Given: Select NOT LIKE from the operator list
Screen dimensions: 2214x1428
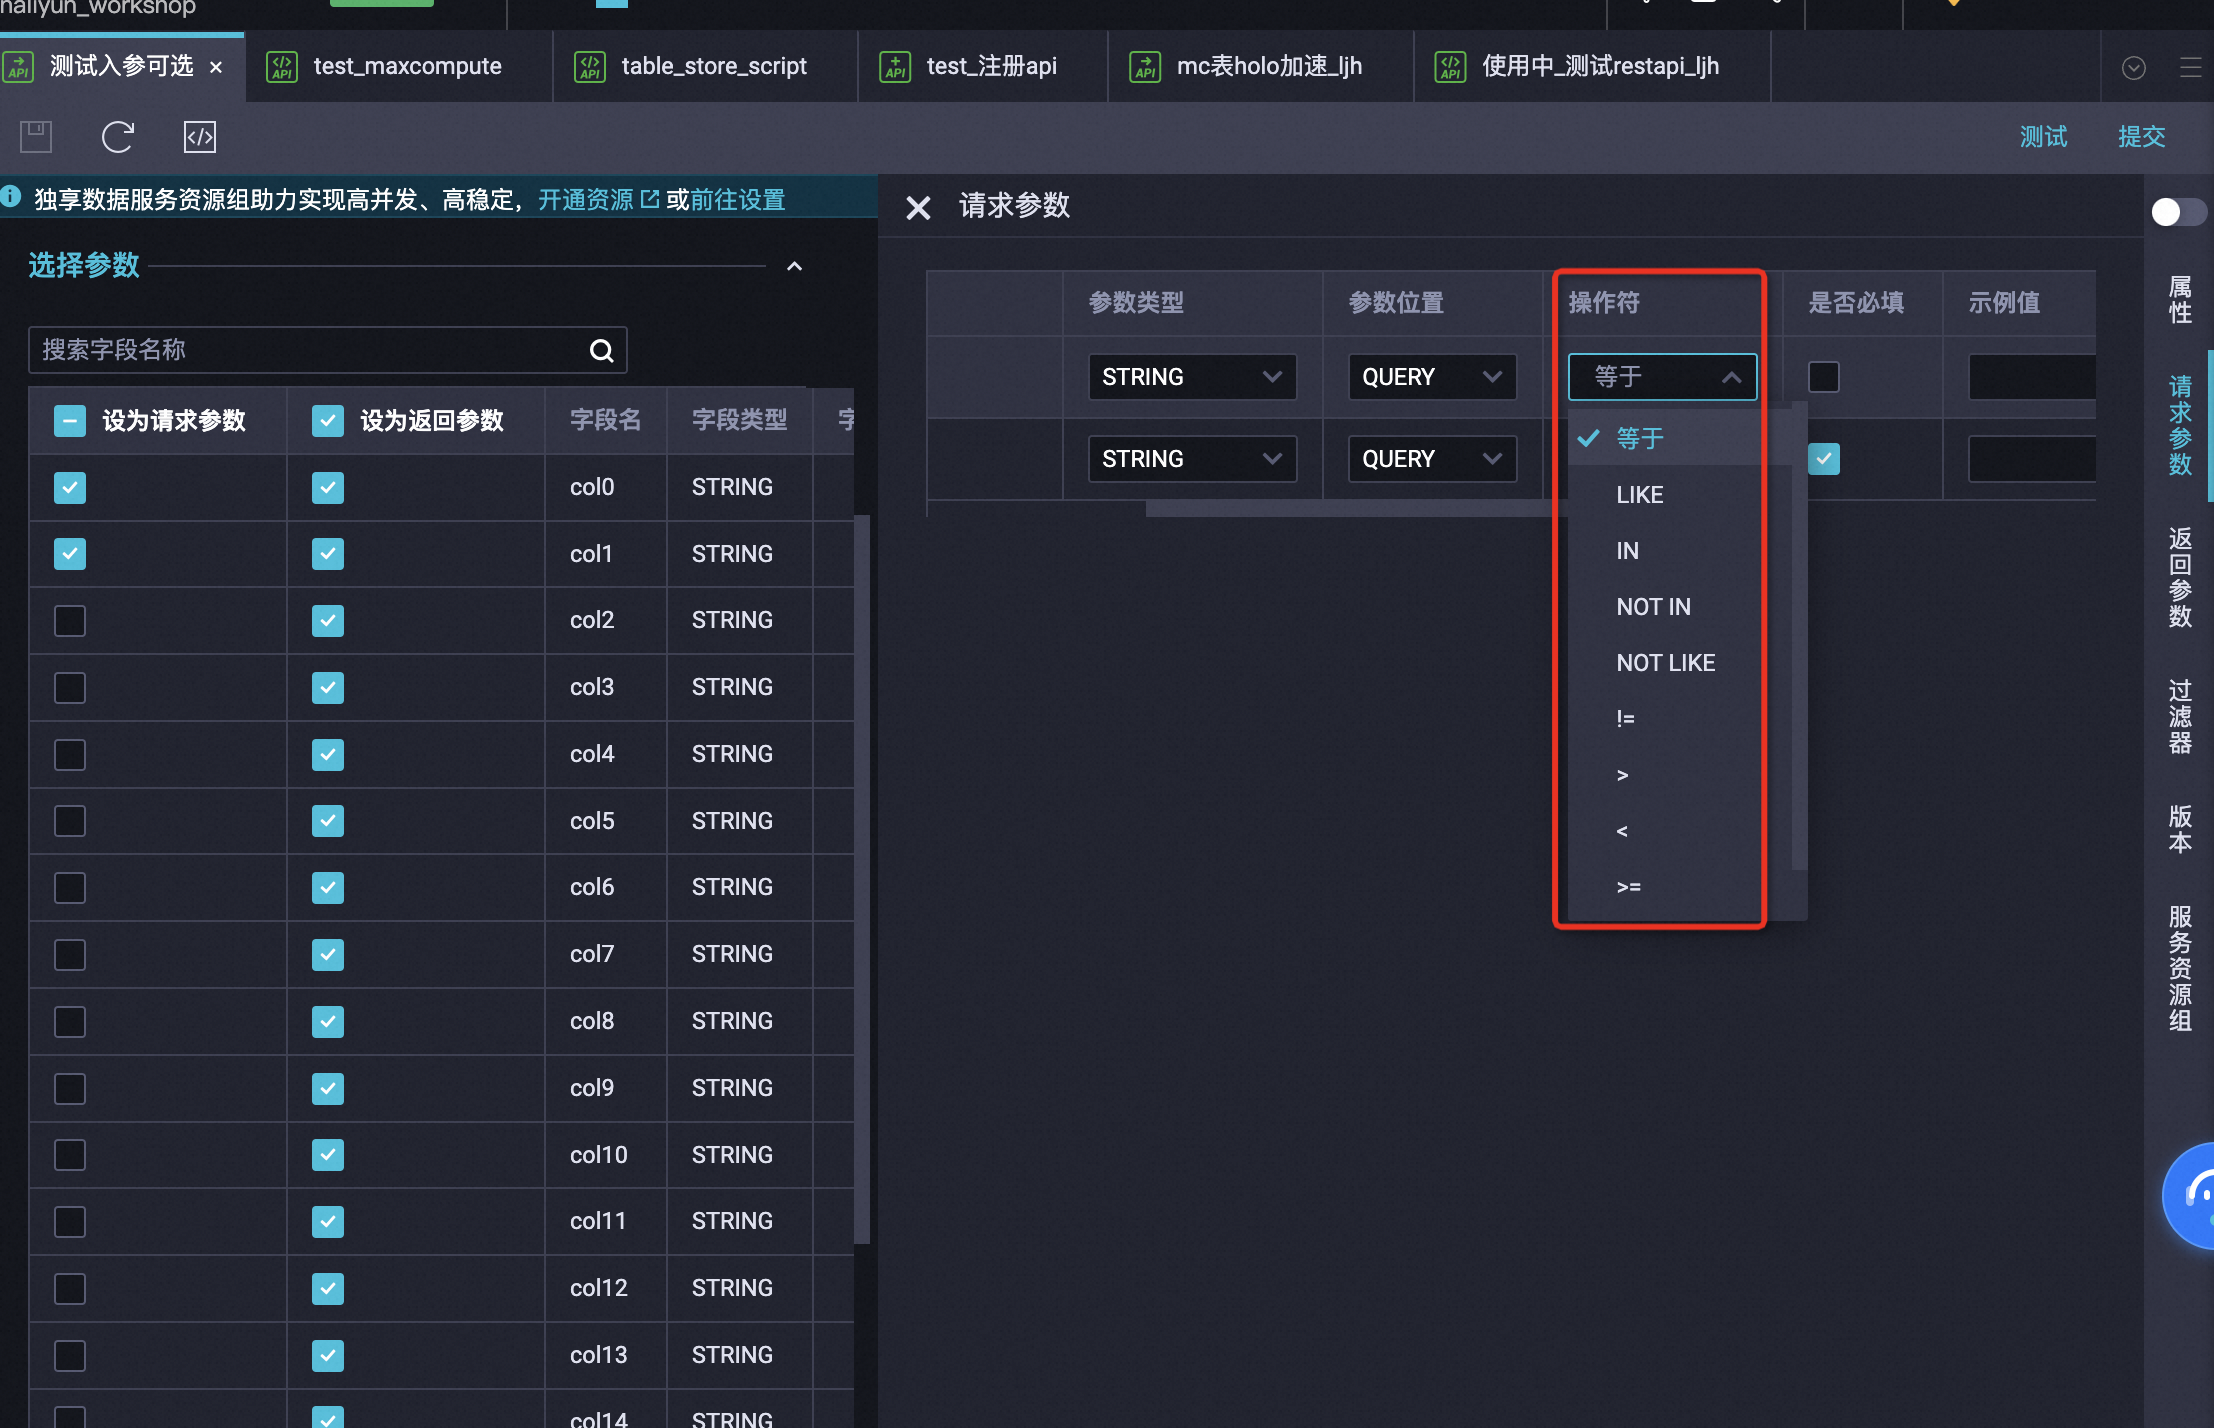Looking at the screenshot, I should pos(1665,663).
